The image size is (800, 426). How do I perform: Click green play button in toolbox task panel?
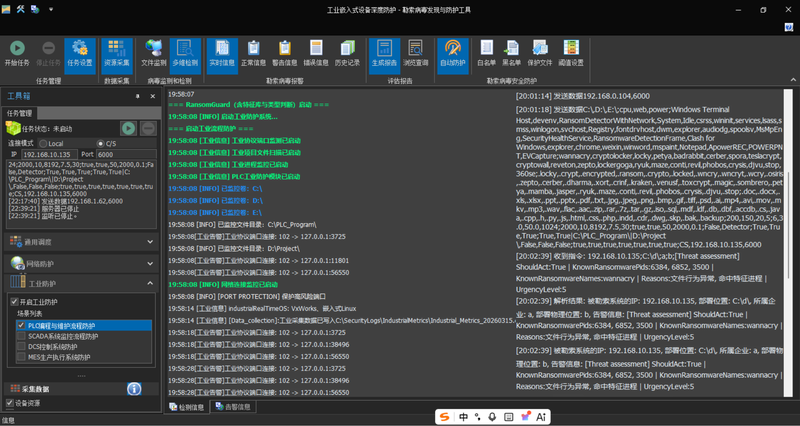pyautogui.click(x=128, y=129)
